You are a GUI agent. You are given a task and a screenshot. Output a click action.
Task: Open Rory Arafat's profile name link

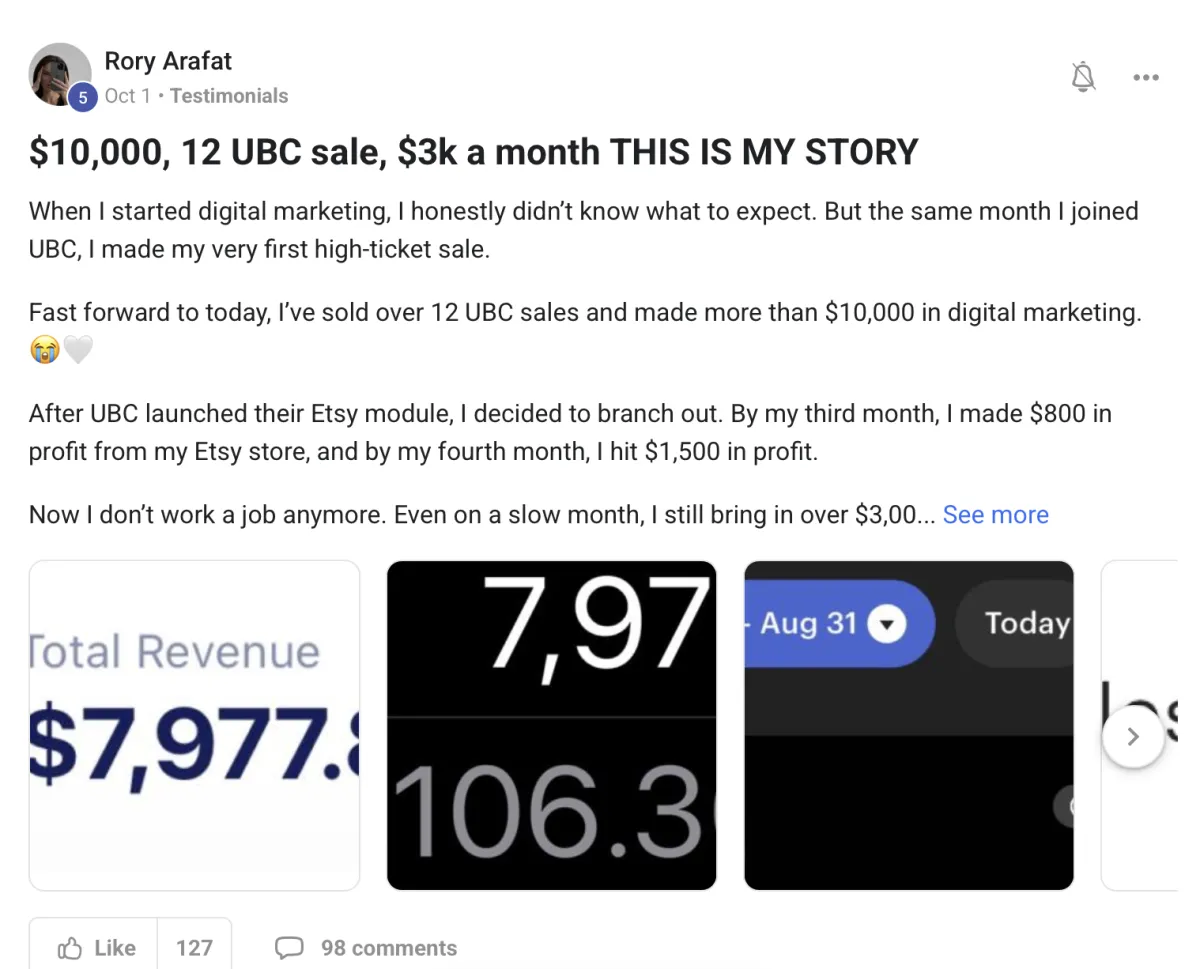tap(168, 61)
